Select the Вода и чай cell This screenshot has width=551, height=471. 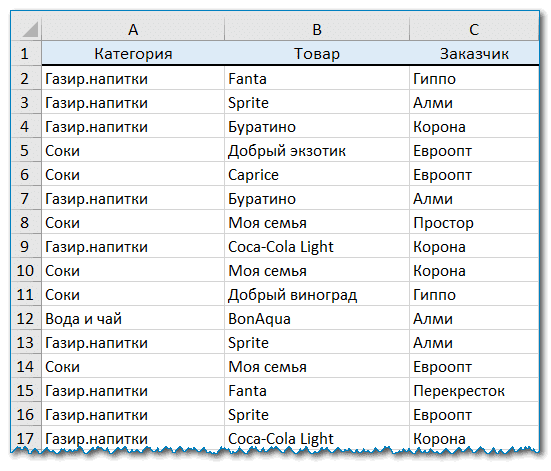coord(133,318)
